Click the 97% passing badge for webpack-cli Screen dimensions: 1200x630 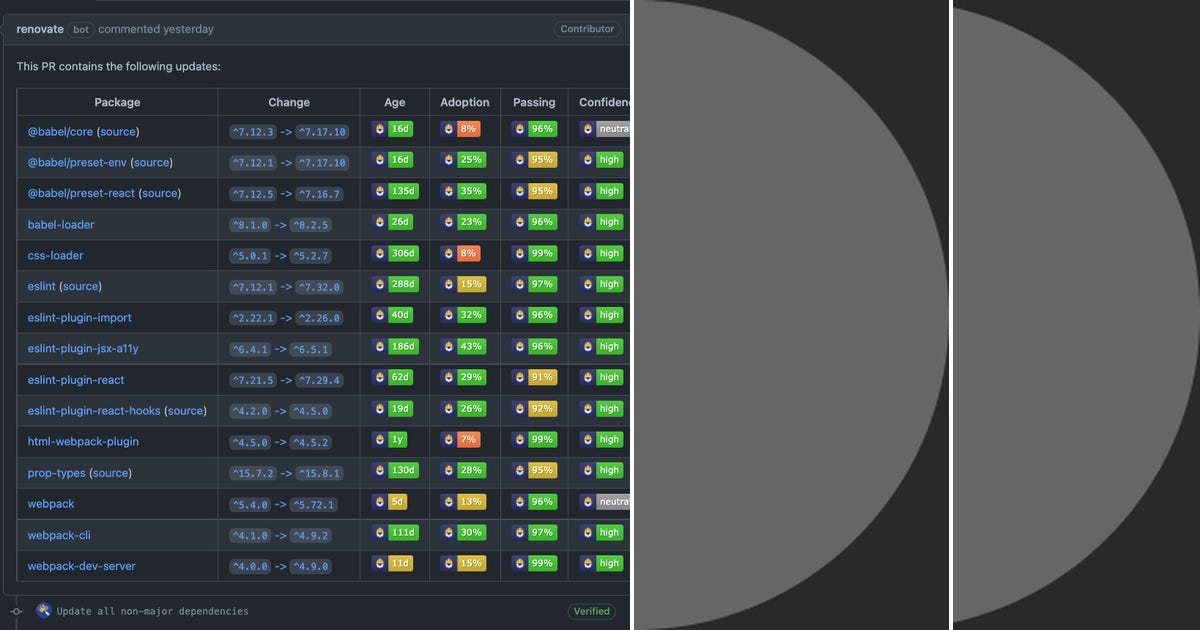pyautogui.click(x=534, y=532)
